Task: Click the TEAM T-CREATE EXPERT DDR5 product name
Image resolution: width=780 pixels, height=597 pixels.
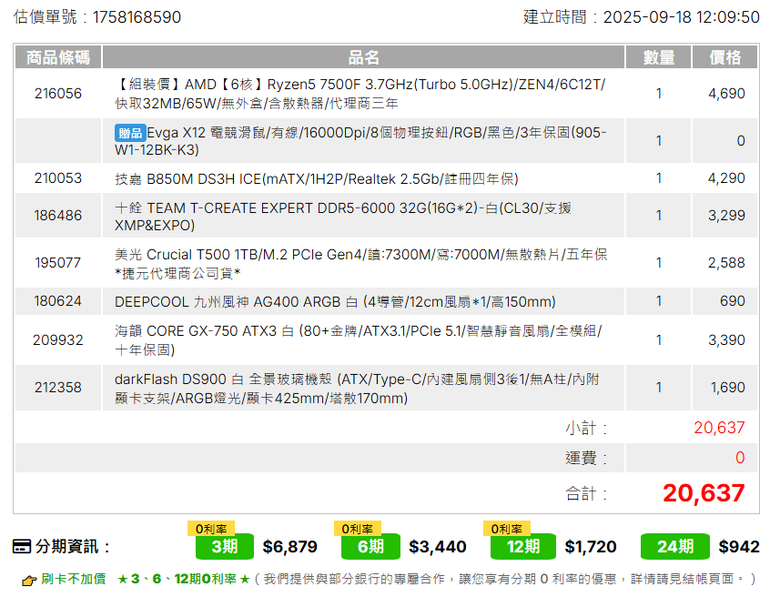Action: 343,216
